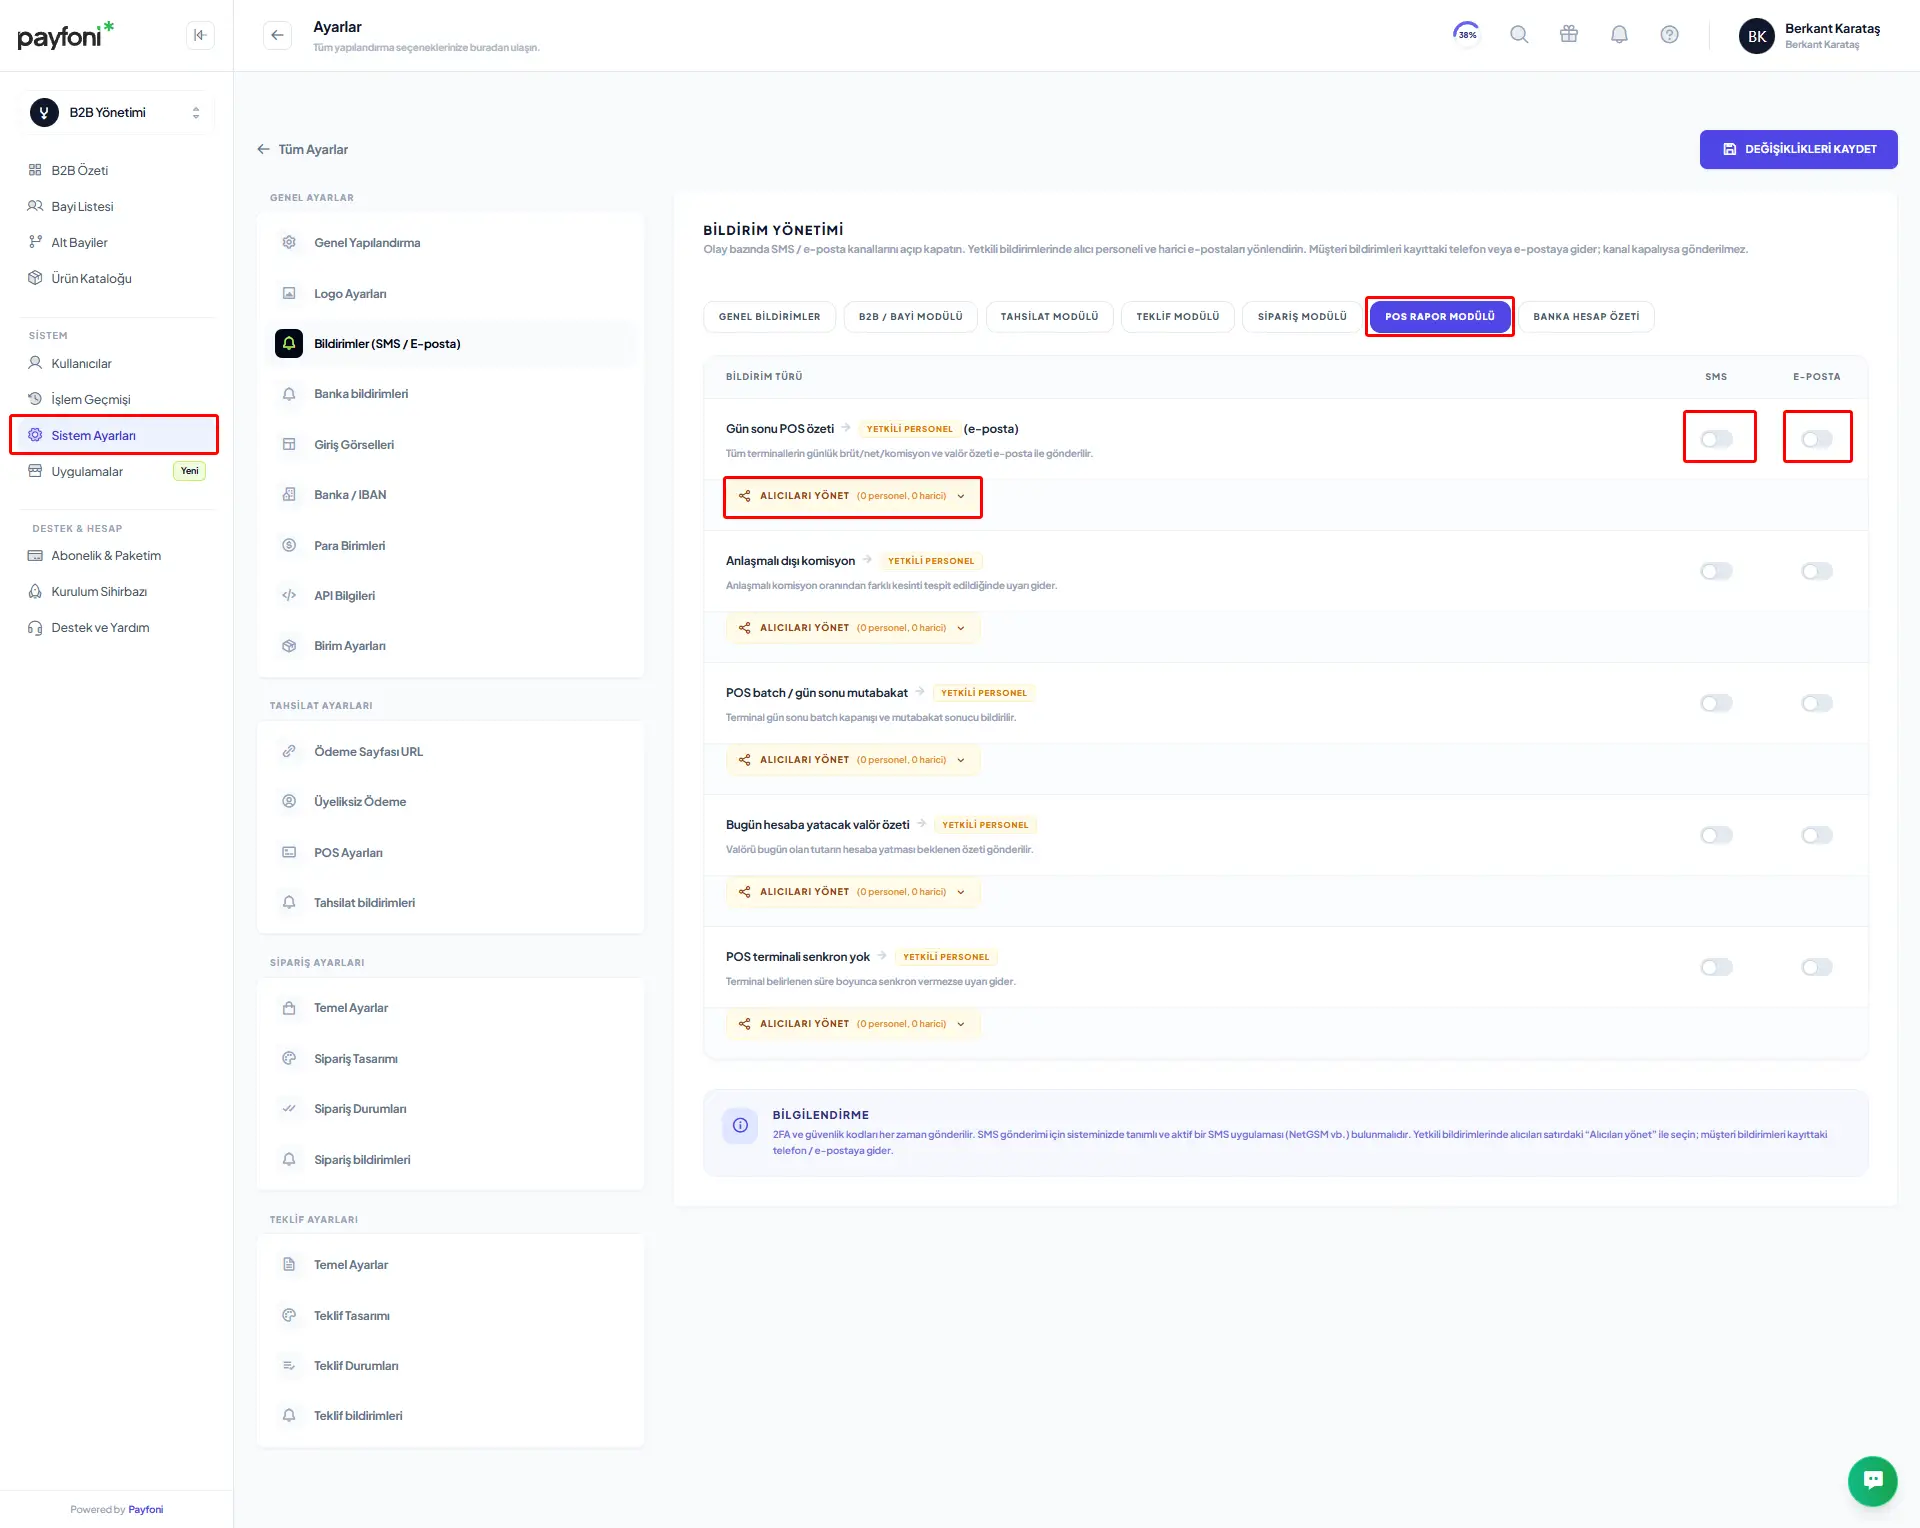
Task: Expand Alıcıları Yönet under POS batch mutabakat
Action: pyautogui.click(x=853, y=760)
